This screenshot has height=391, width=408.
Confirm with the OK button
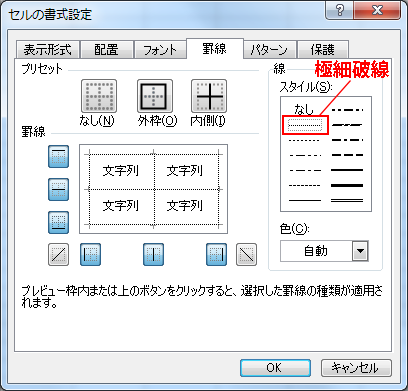coord(275,368)
